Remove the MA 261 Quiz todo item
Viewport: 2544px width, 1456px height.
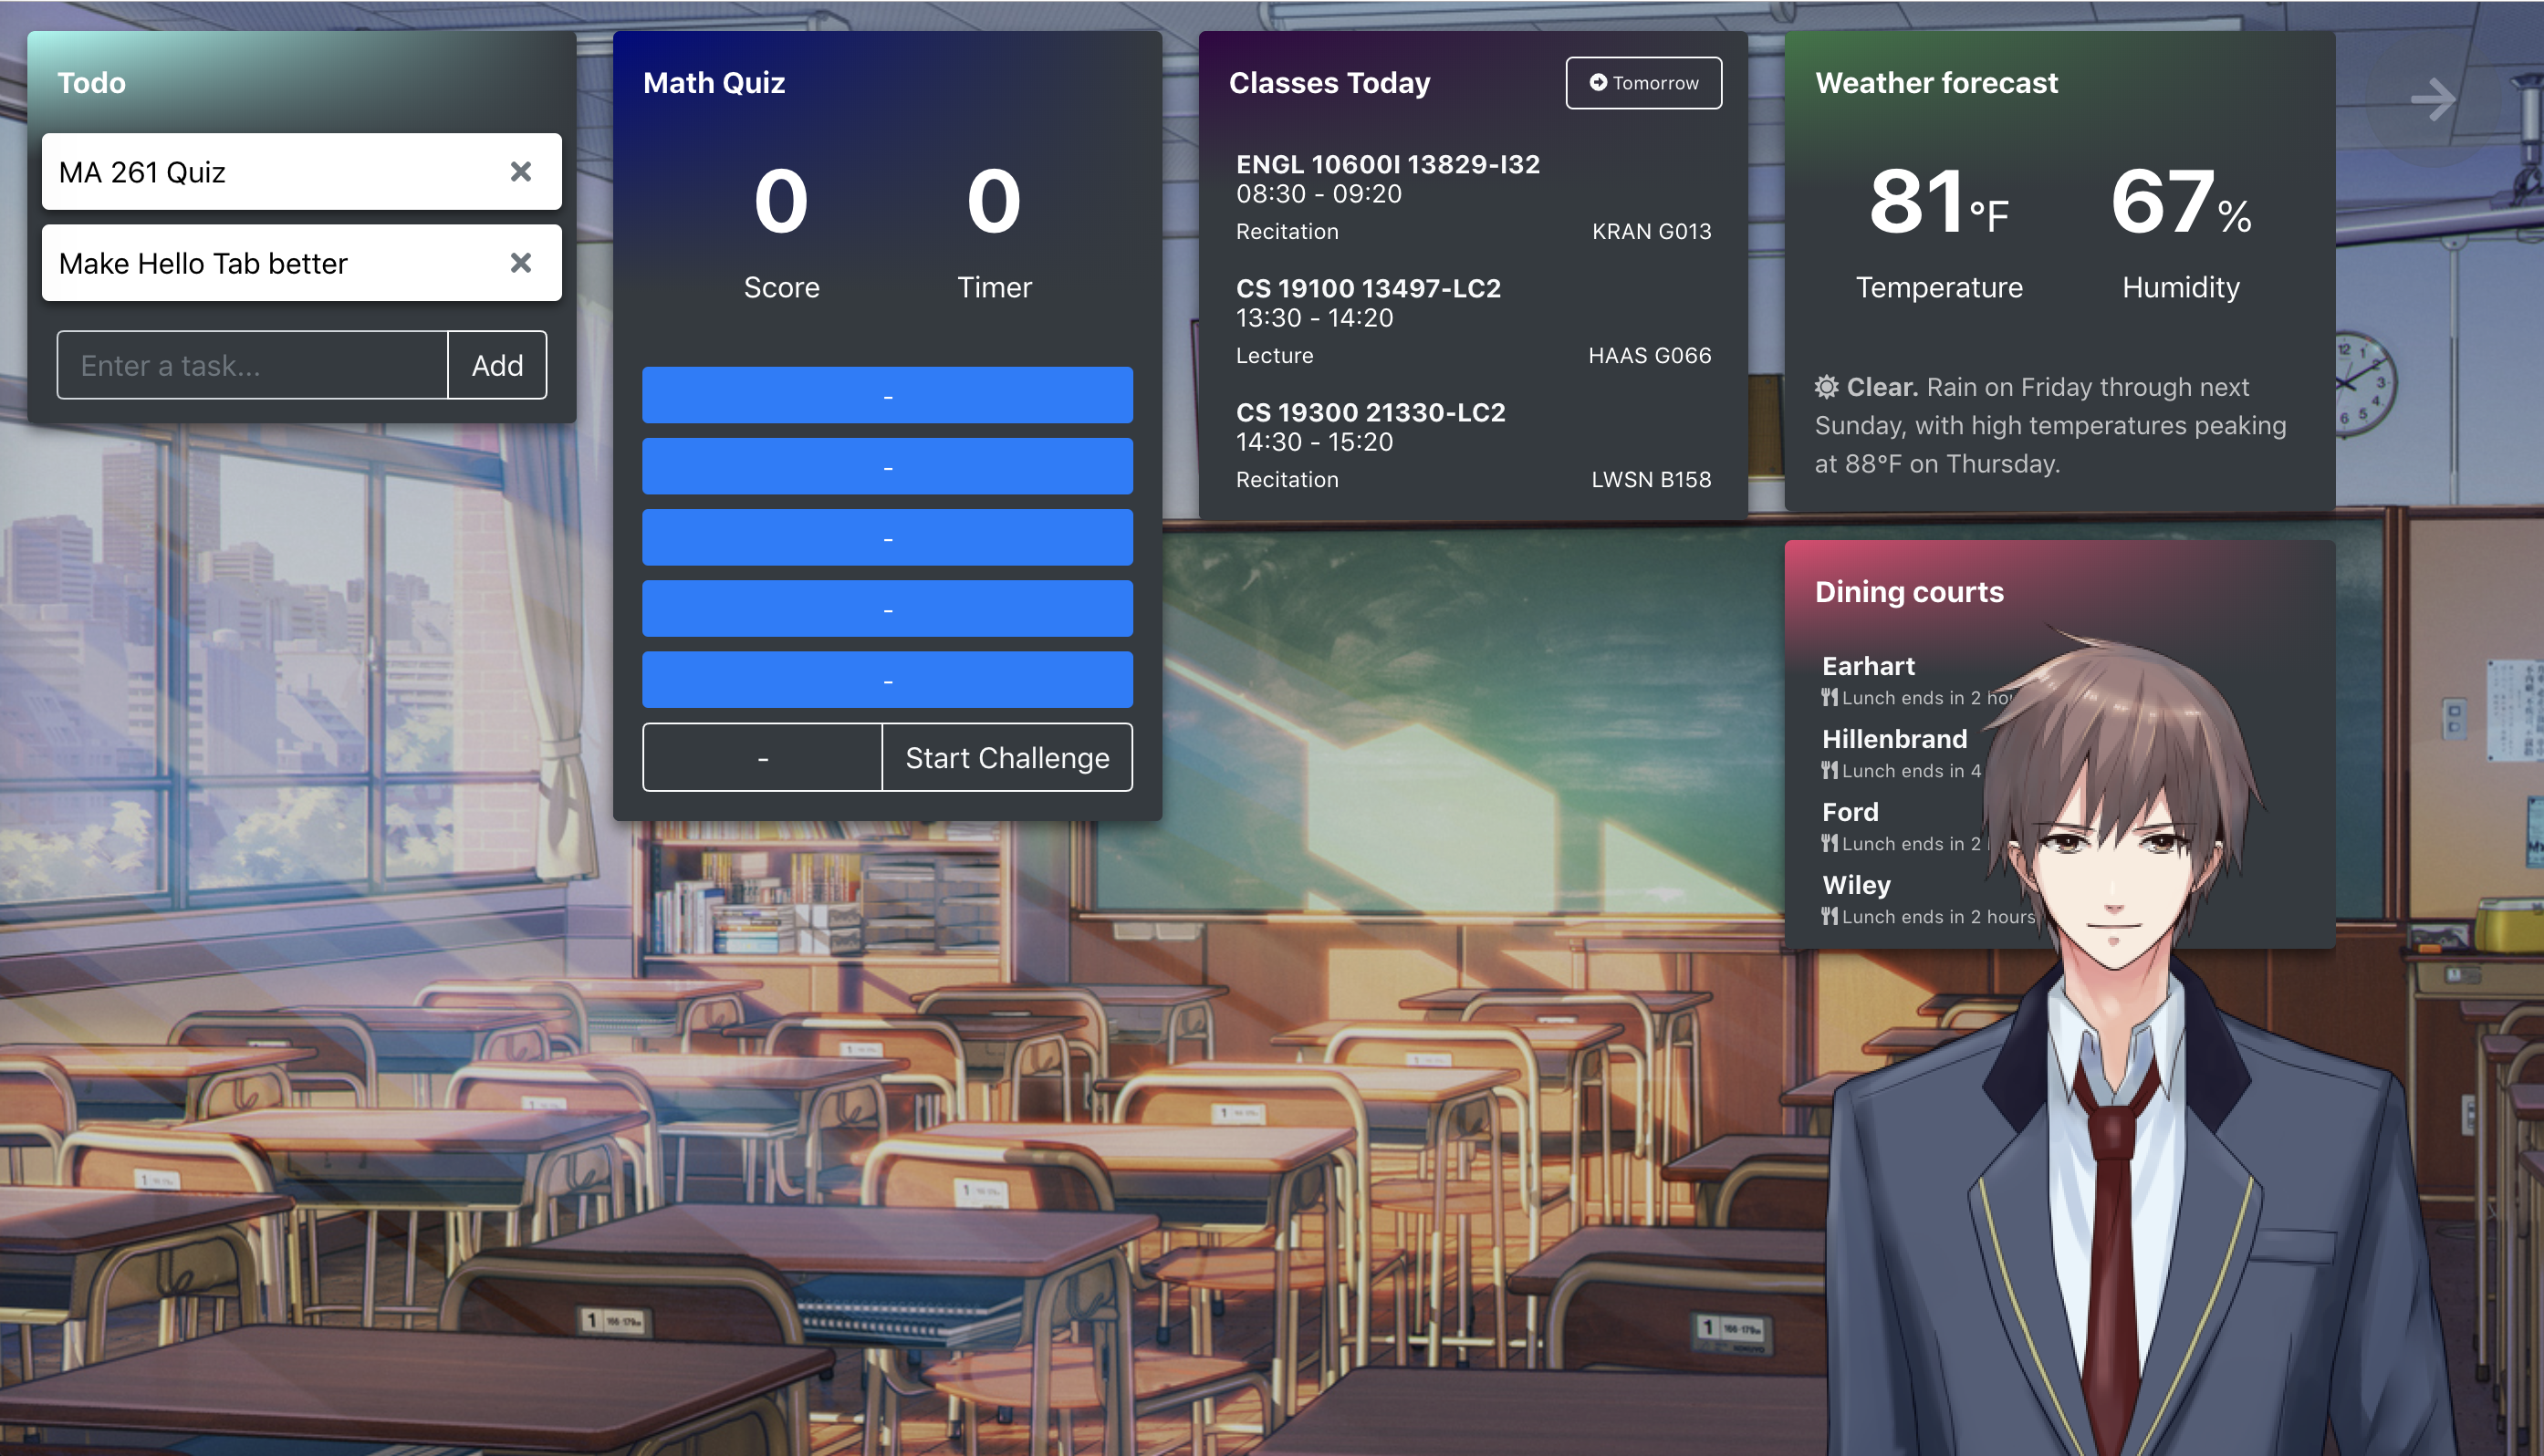[x=520, y=172]
